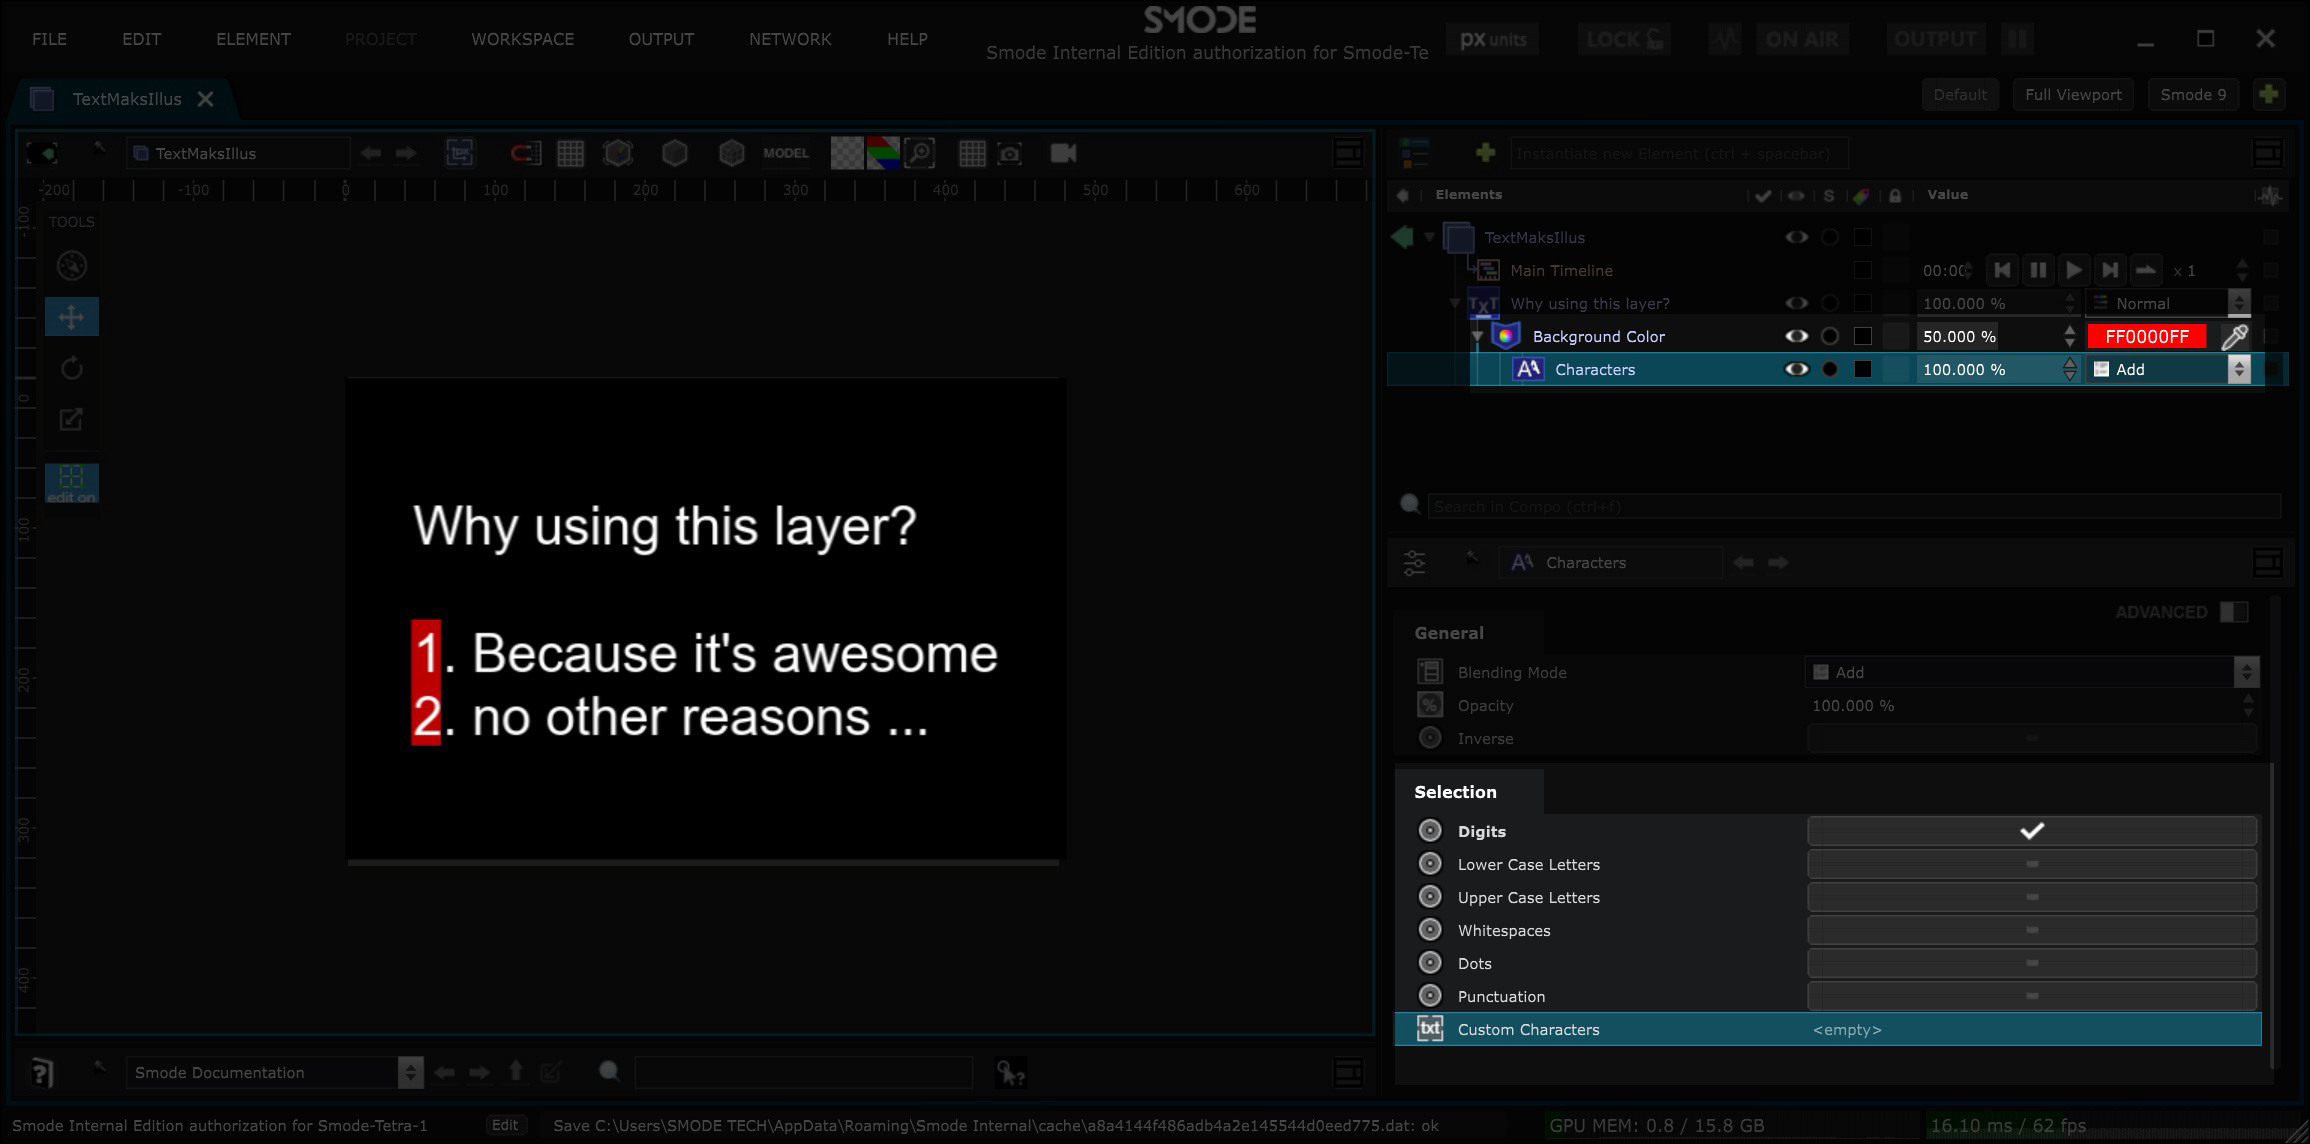Click the Full Viewport layout button
This screenshot has height=1144, width=2310.
2072,95
